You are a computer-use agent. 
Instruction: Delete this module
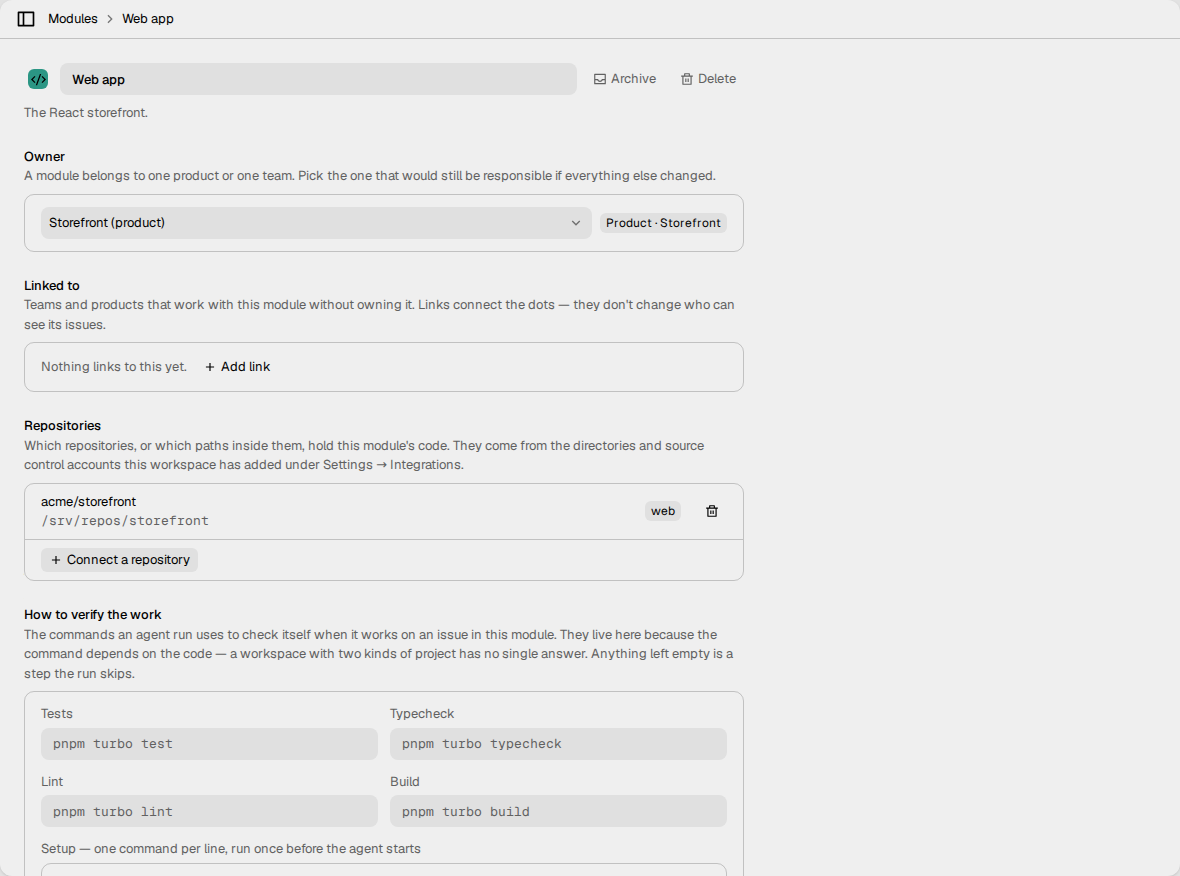708,79
